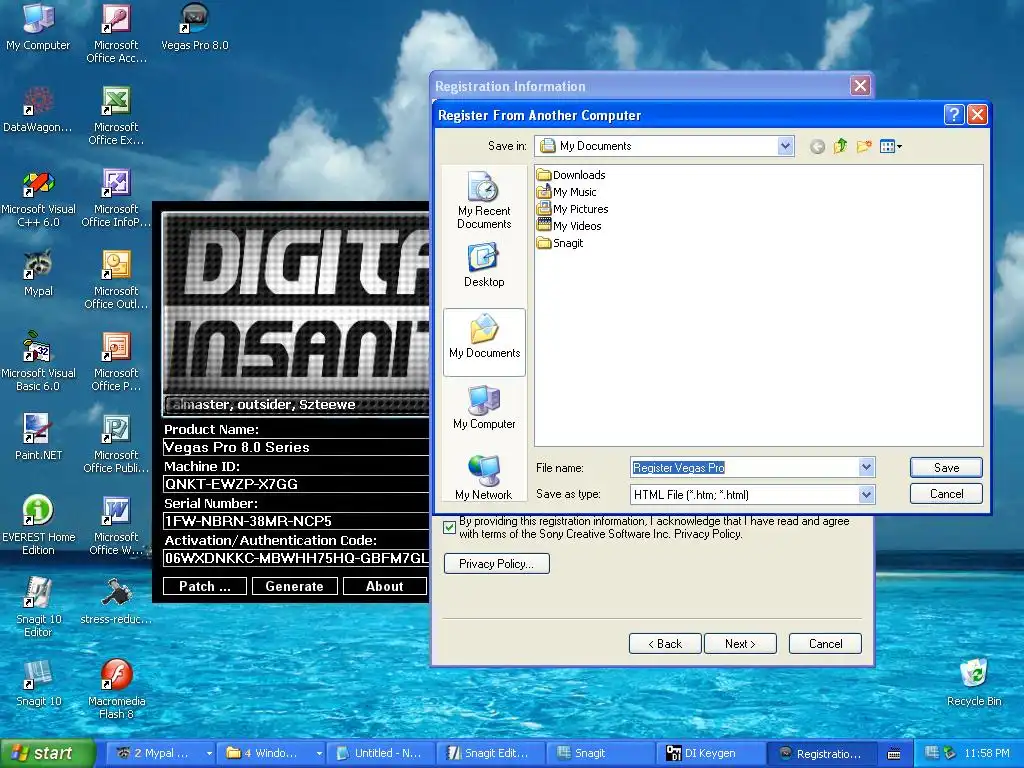Switch to DI Keygen taskbar item
The image size is (1024, 768).
[709, 754]
